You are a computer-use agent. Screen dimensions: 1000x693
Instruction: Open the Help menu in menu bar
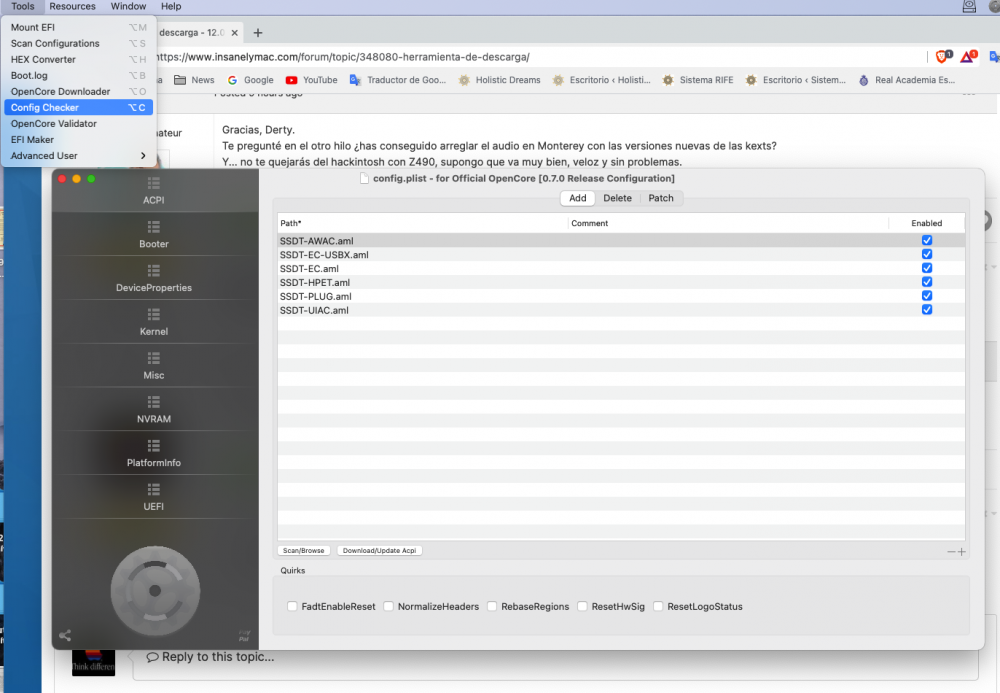click(171, 6)
